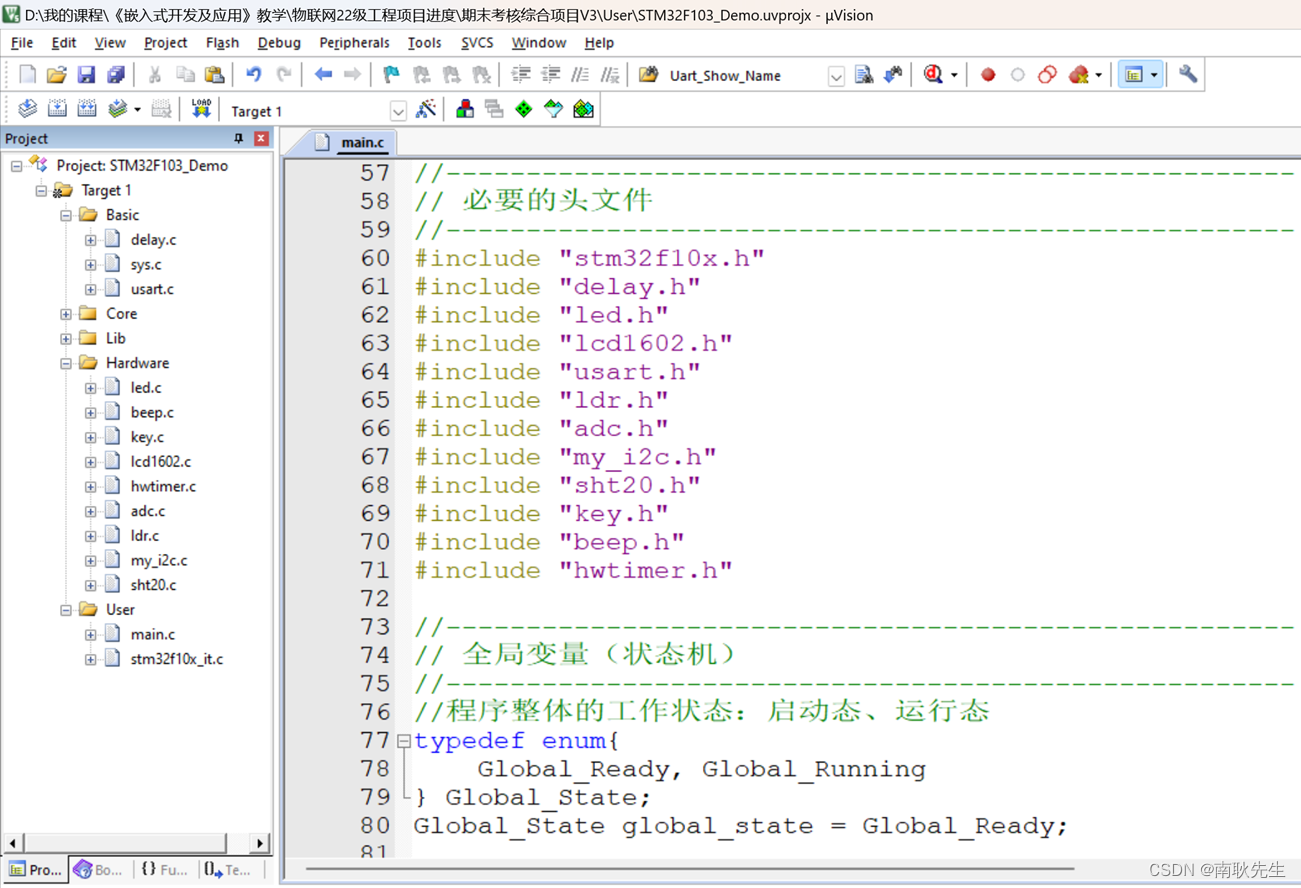Click the Find in Files icon
This screenshot has height=888, width=1301.
[x=648, y=75]
